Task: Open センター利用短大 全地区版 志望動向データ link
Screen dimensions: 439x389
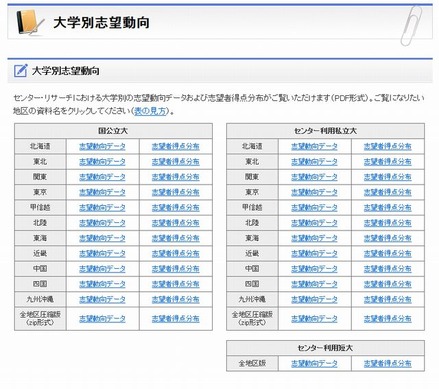Action: [x=314, y=363]
